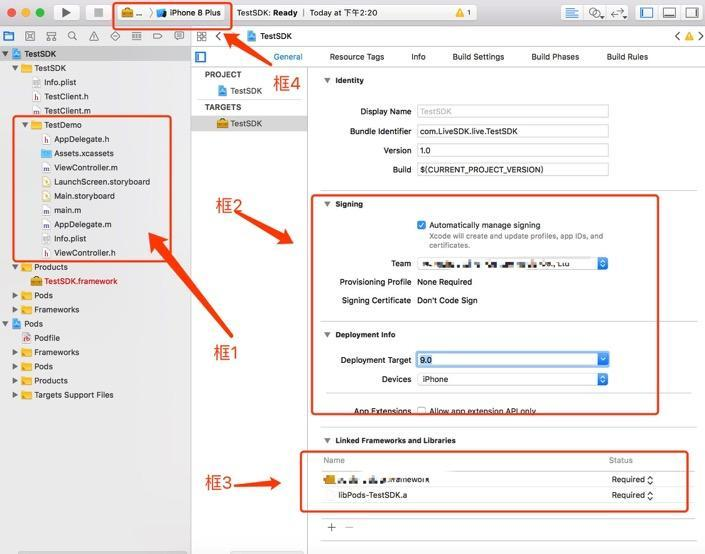
Task: Click the issue warning icon in the jump bar
Action: pos(689,36)
